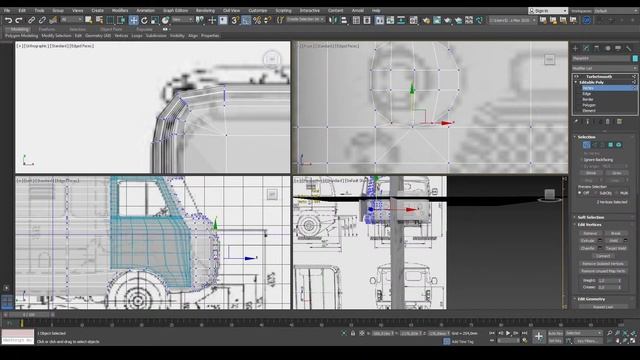This screenshot has height=360, width=640.
Task: Toggle the Ignore Backfacing checkbox
Action: 582,160
